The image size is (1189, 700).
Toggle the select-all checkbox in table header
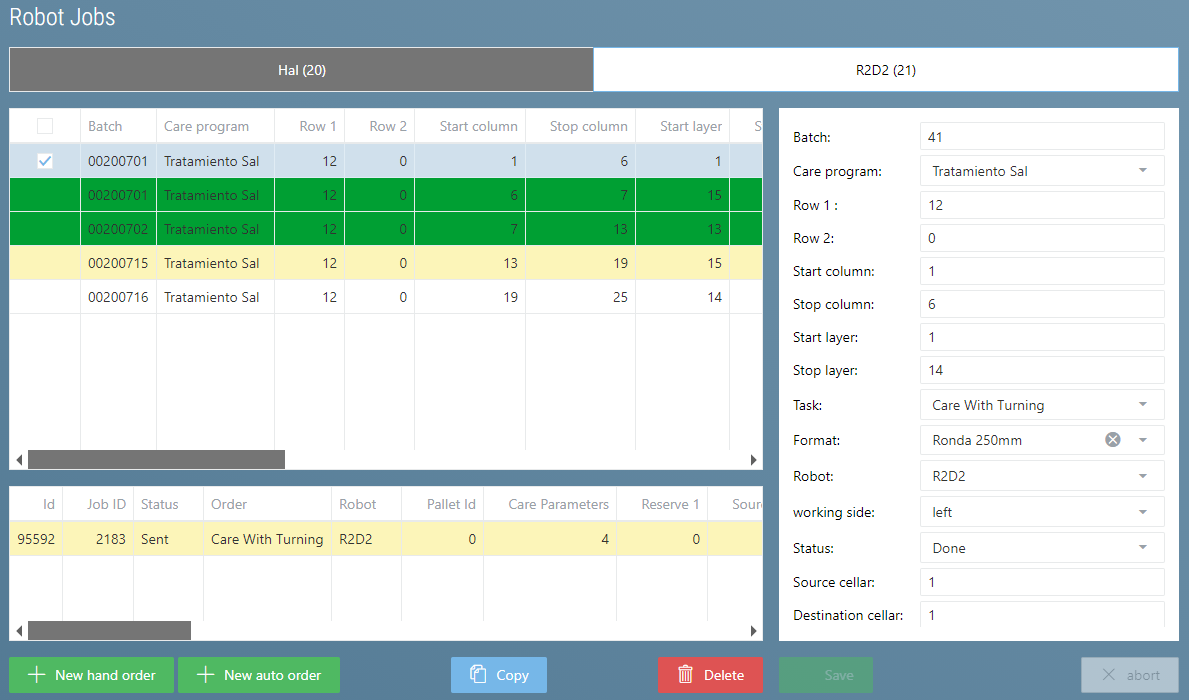45,126
